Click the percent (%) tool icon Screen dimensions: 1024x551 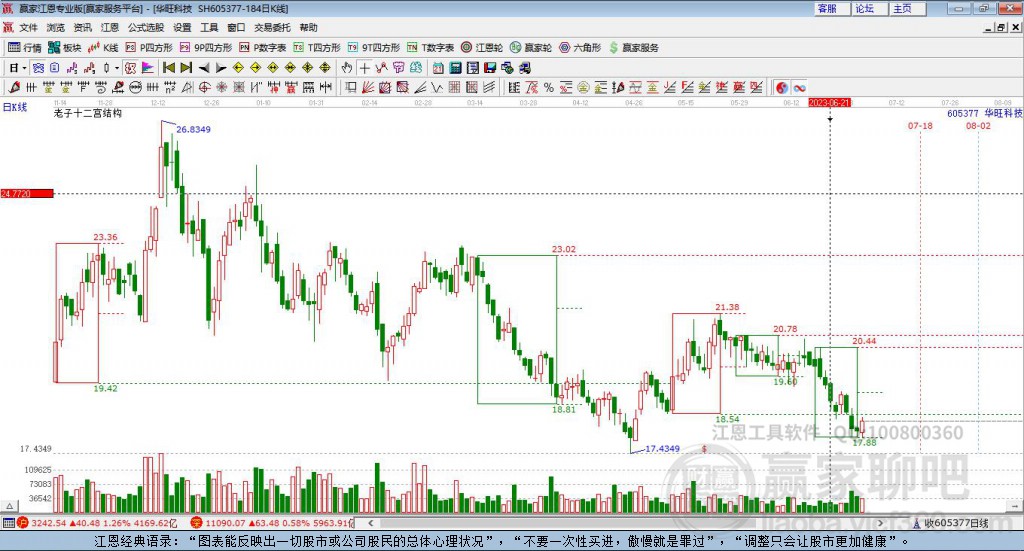(x=549, y=87)
